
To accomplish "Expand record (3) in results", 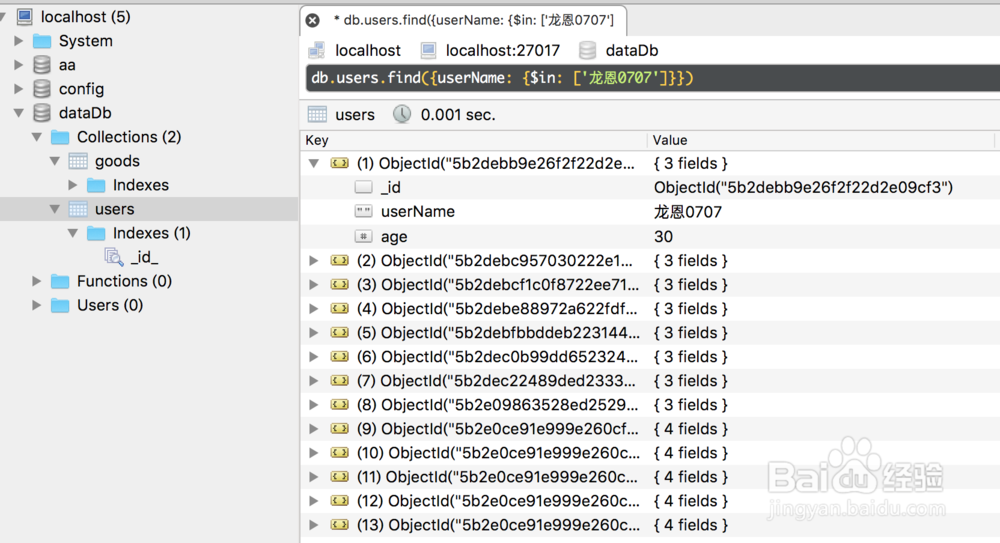I will [314, 285].
